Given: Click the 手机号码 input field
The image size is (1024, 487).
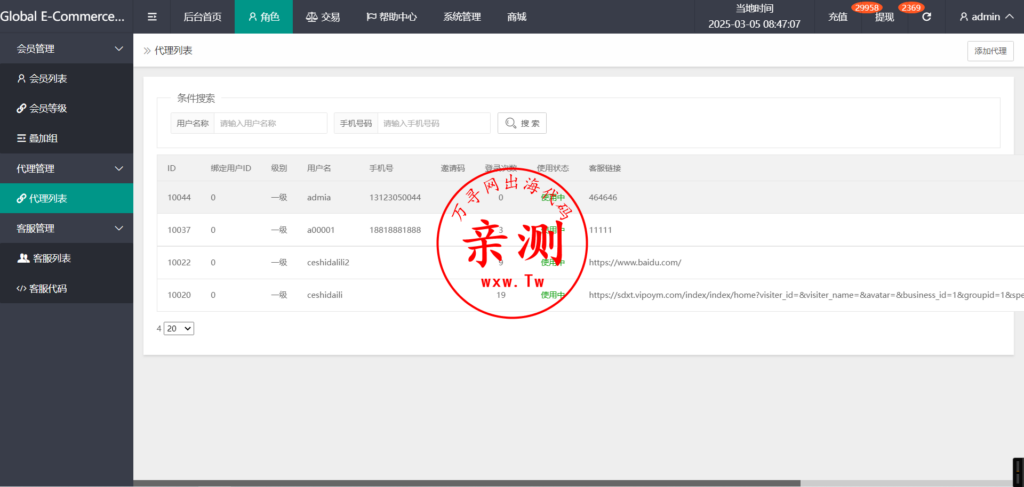Looking at the screenshot, I should click(434, 123).
